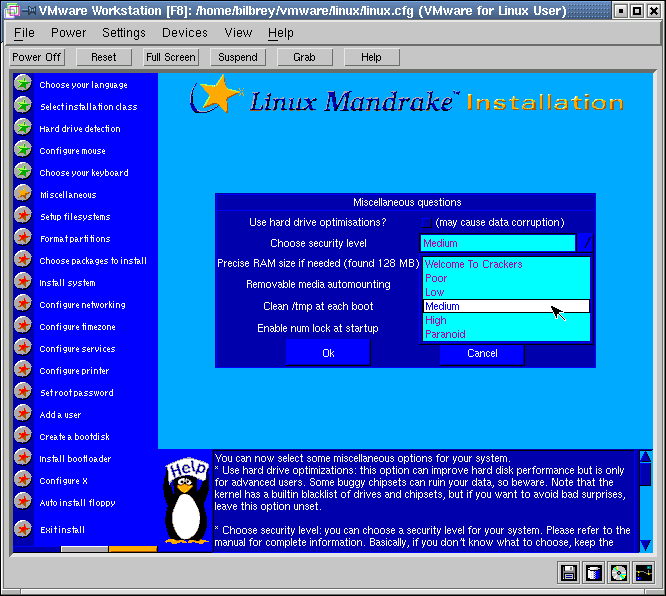Image resolution: width=666 pixels, height=596 pixels.
Task: Click the floppy disk status icon
Action: 569,573
